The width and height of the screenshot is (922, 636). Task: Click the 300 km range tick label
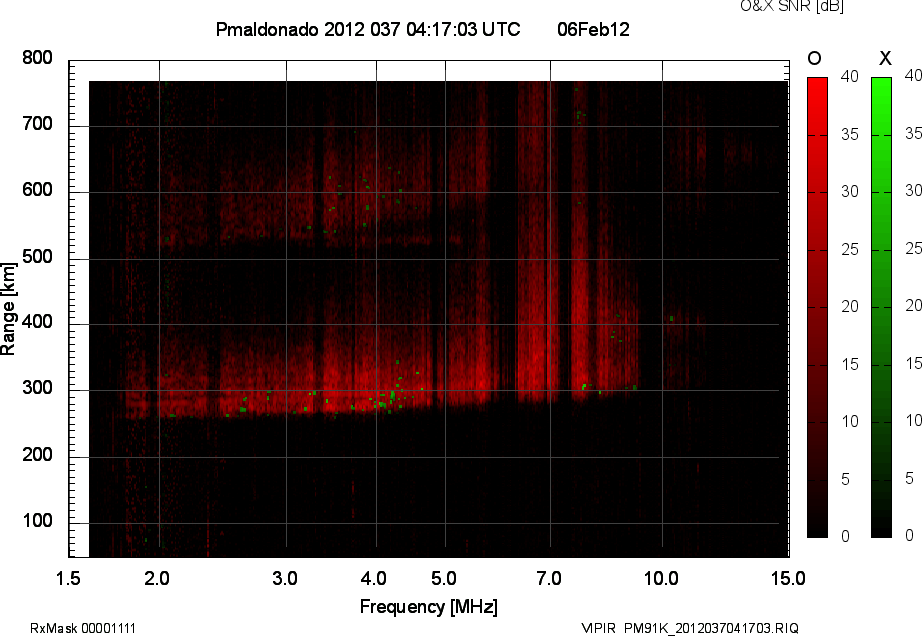[x=37, y=389]
